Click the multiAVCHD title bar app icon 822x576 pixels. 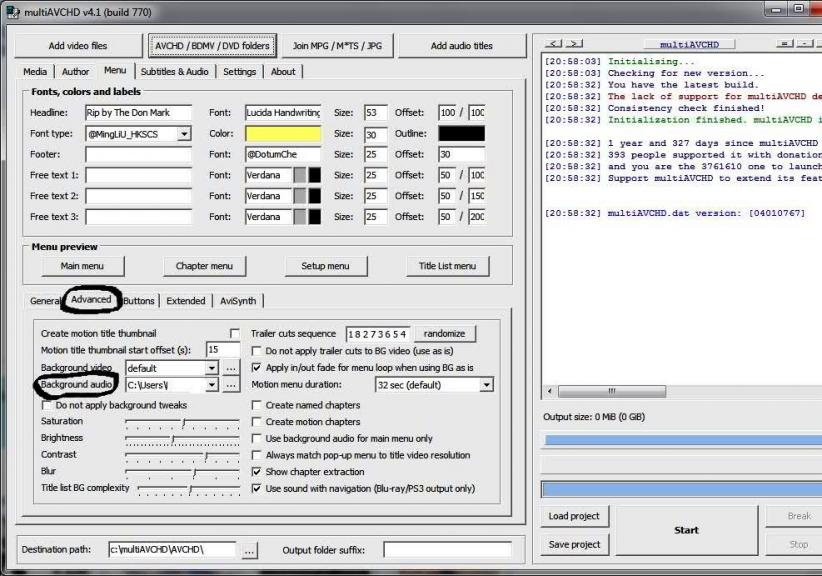[x=11, y=11]
